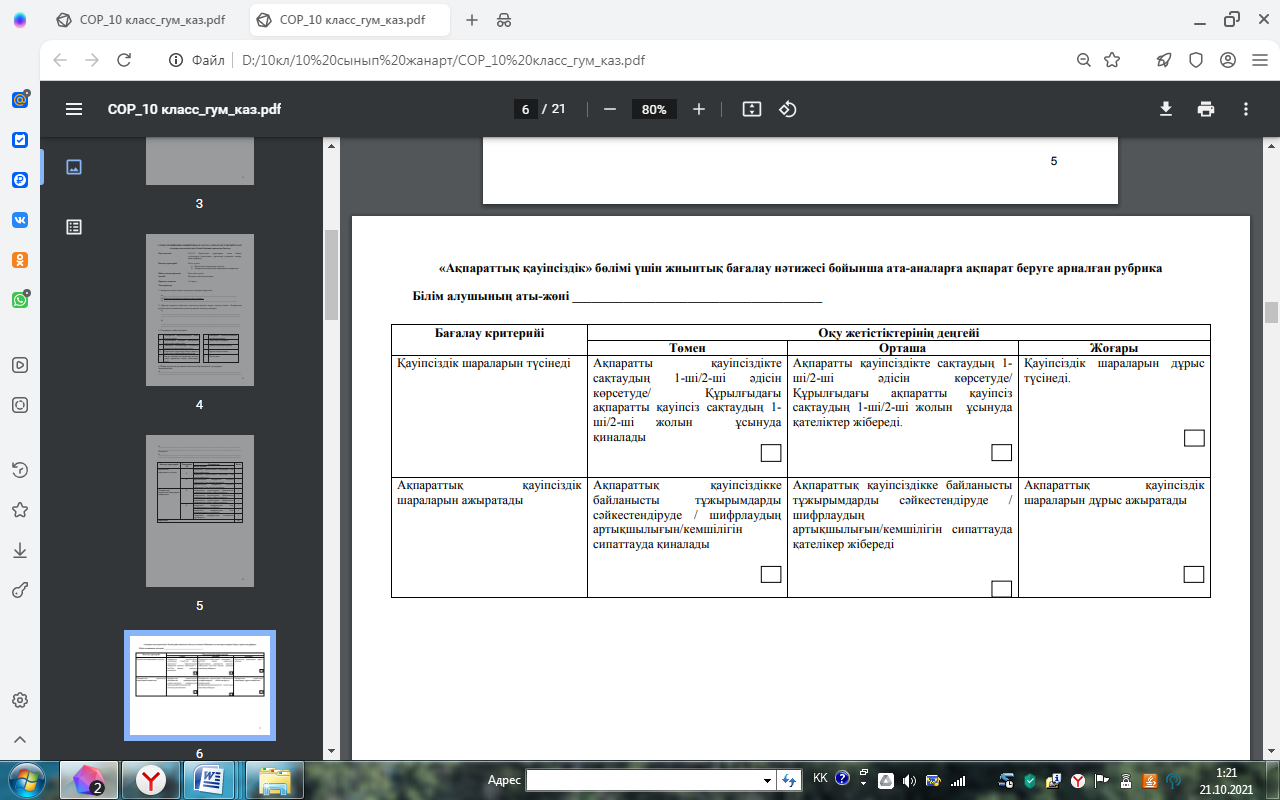Open Microsoft Word from the taskbar
Viewport: 1280px width, 800px height.
pos(211,779)
